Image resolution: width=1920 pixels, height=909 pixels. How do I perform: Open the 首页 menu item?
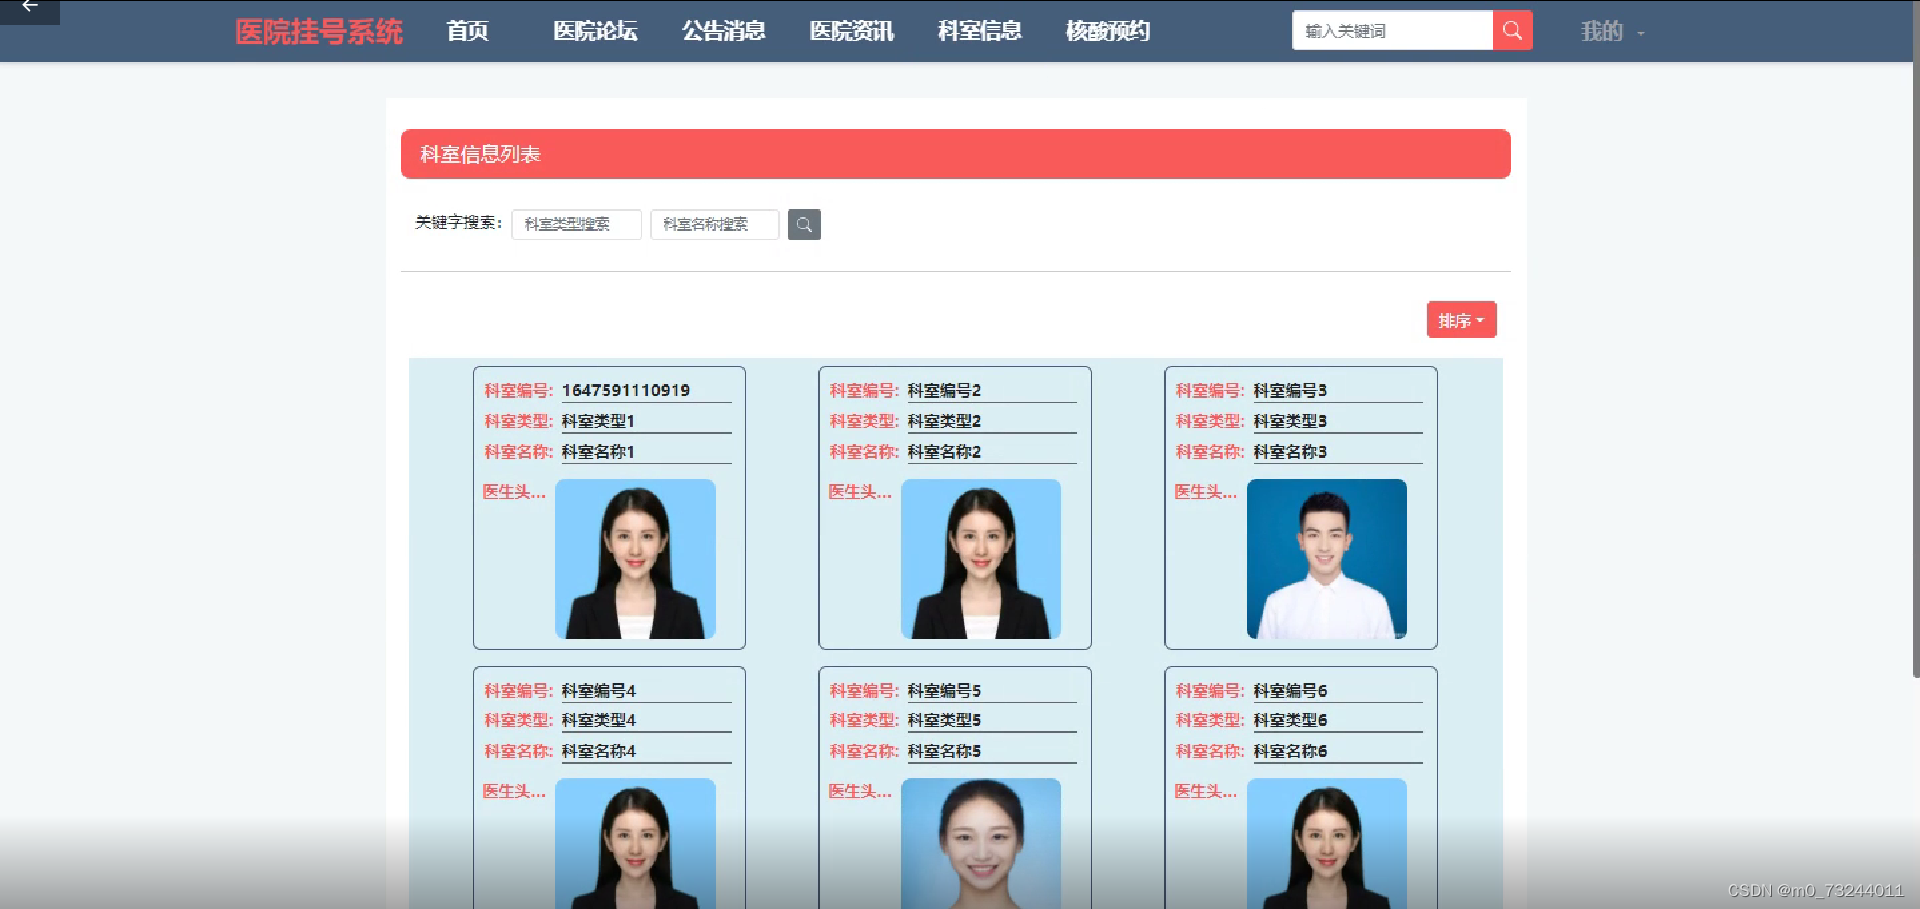(x=467, y=31)
